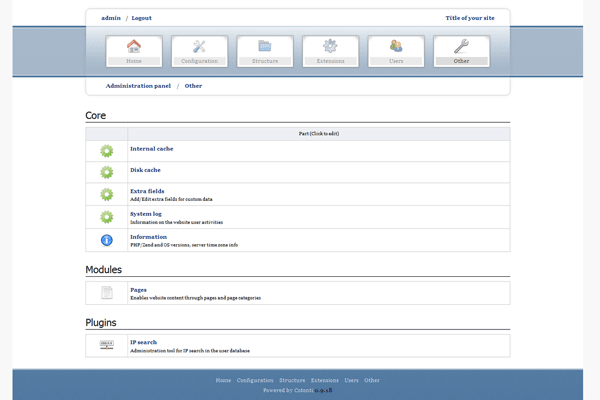Open the Disk cache link

tap(145, 170)
